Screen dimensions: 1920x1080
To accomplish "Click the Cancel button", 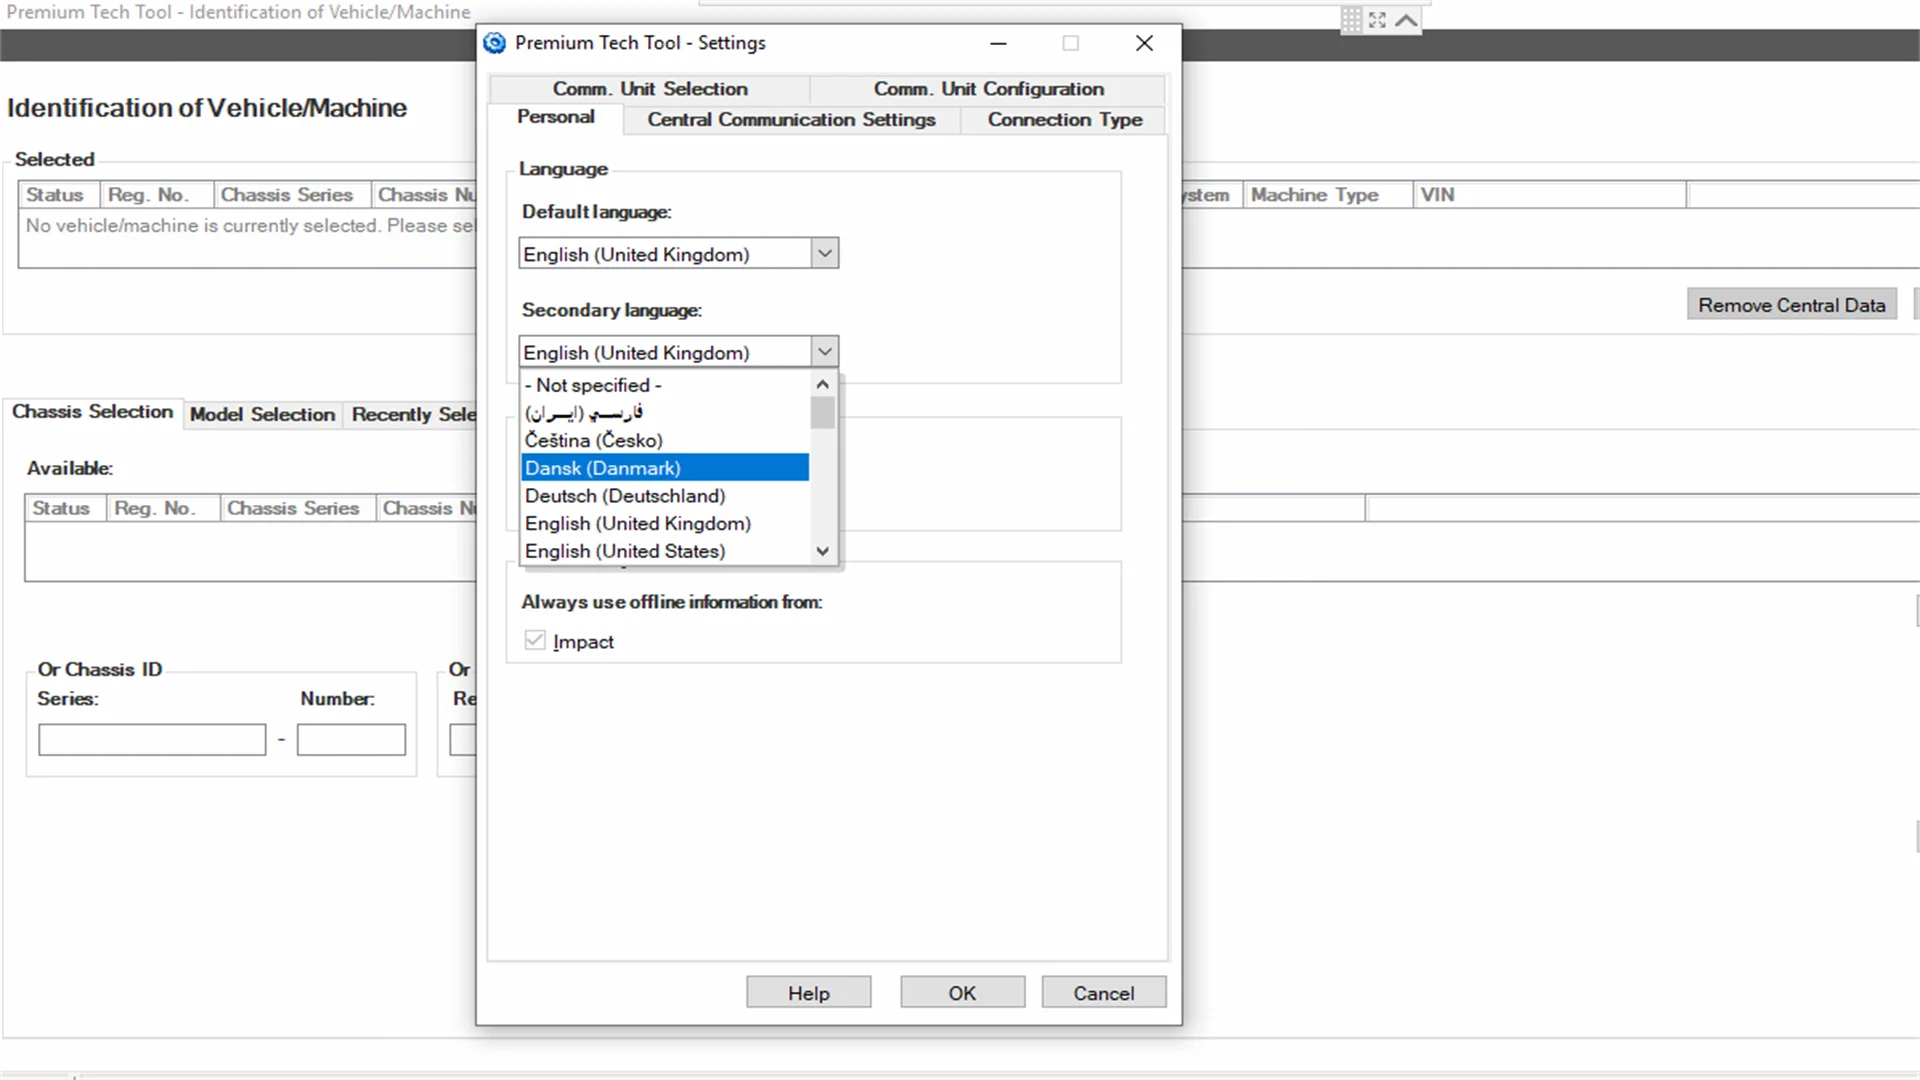I will coord(1102,993).
